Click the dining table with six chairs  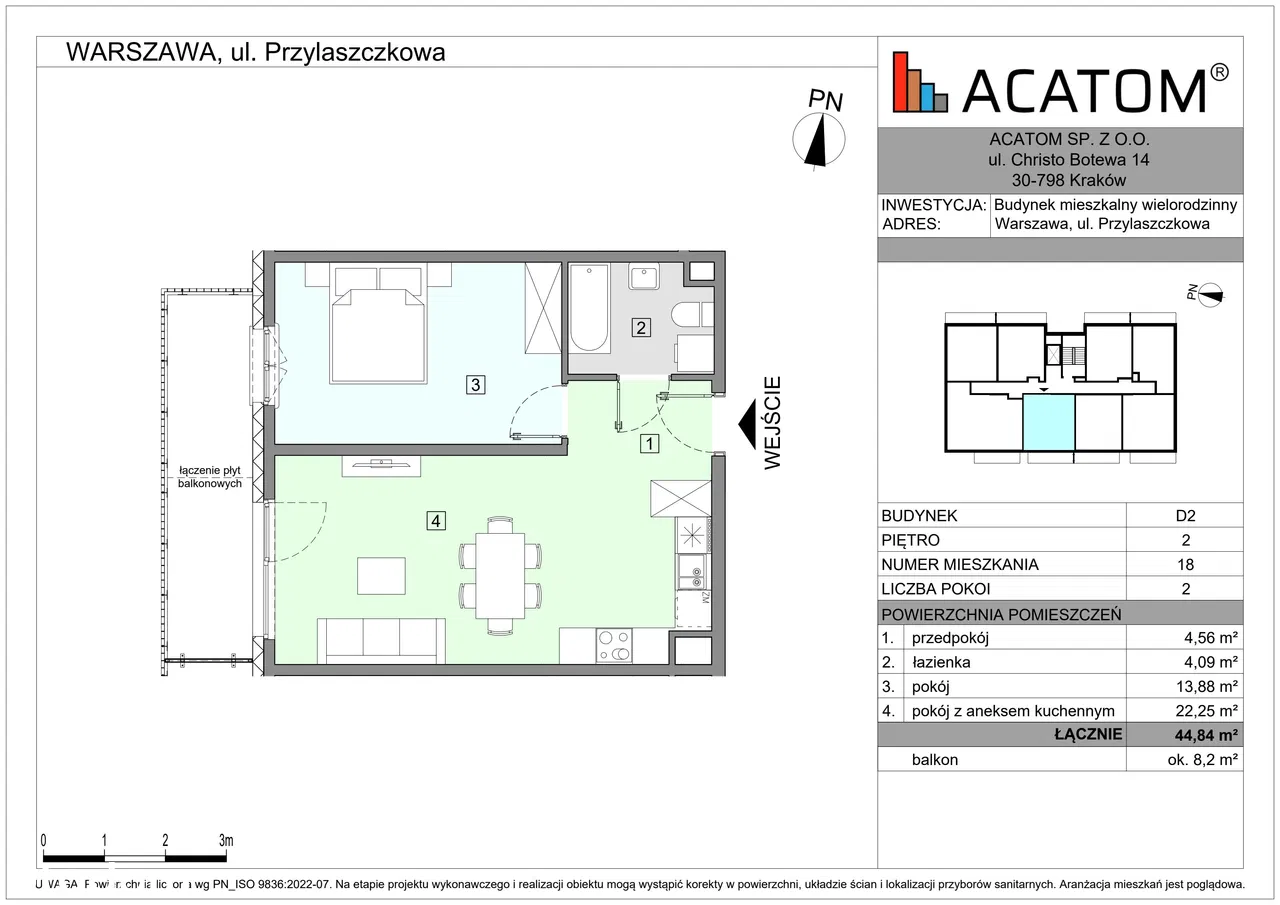(x=500, y=575)
